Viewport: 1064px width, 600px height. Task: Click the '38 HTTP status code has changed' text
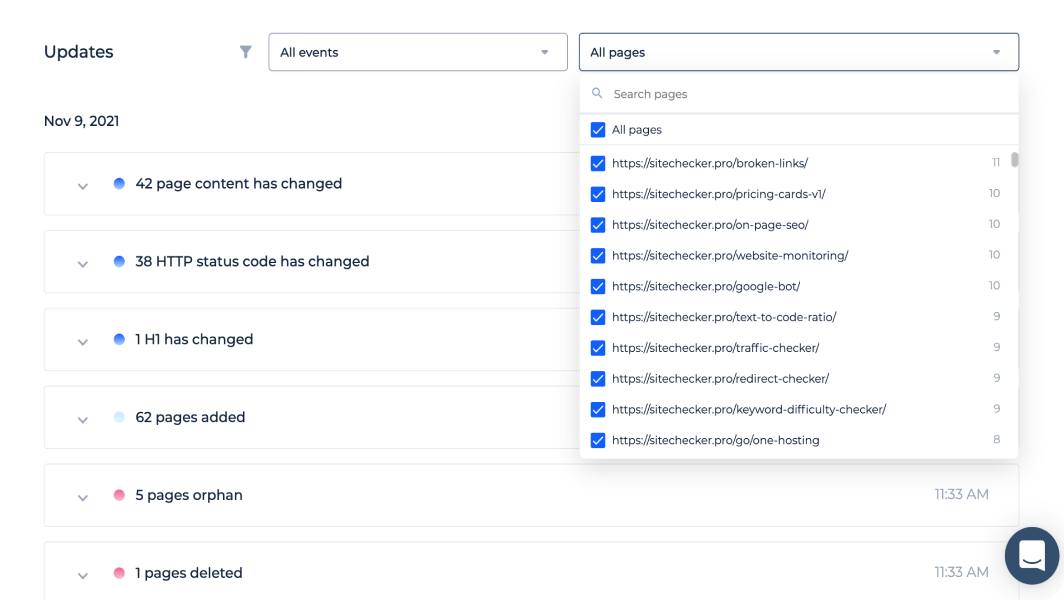coord(252,261)
